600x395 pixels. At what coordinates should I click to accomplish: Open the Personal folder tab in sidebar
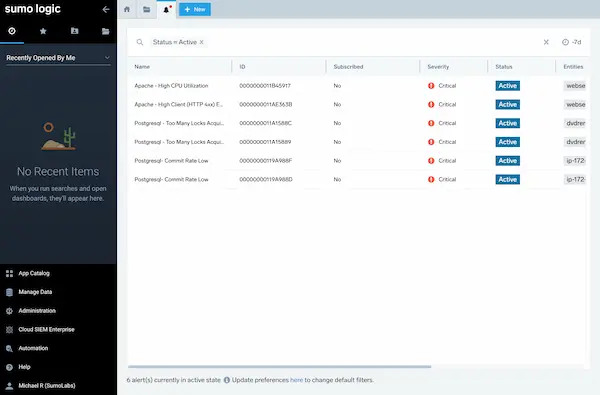[x=75, y=31]
